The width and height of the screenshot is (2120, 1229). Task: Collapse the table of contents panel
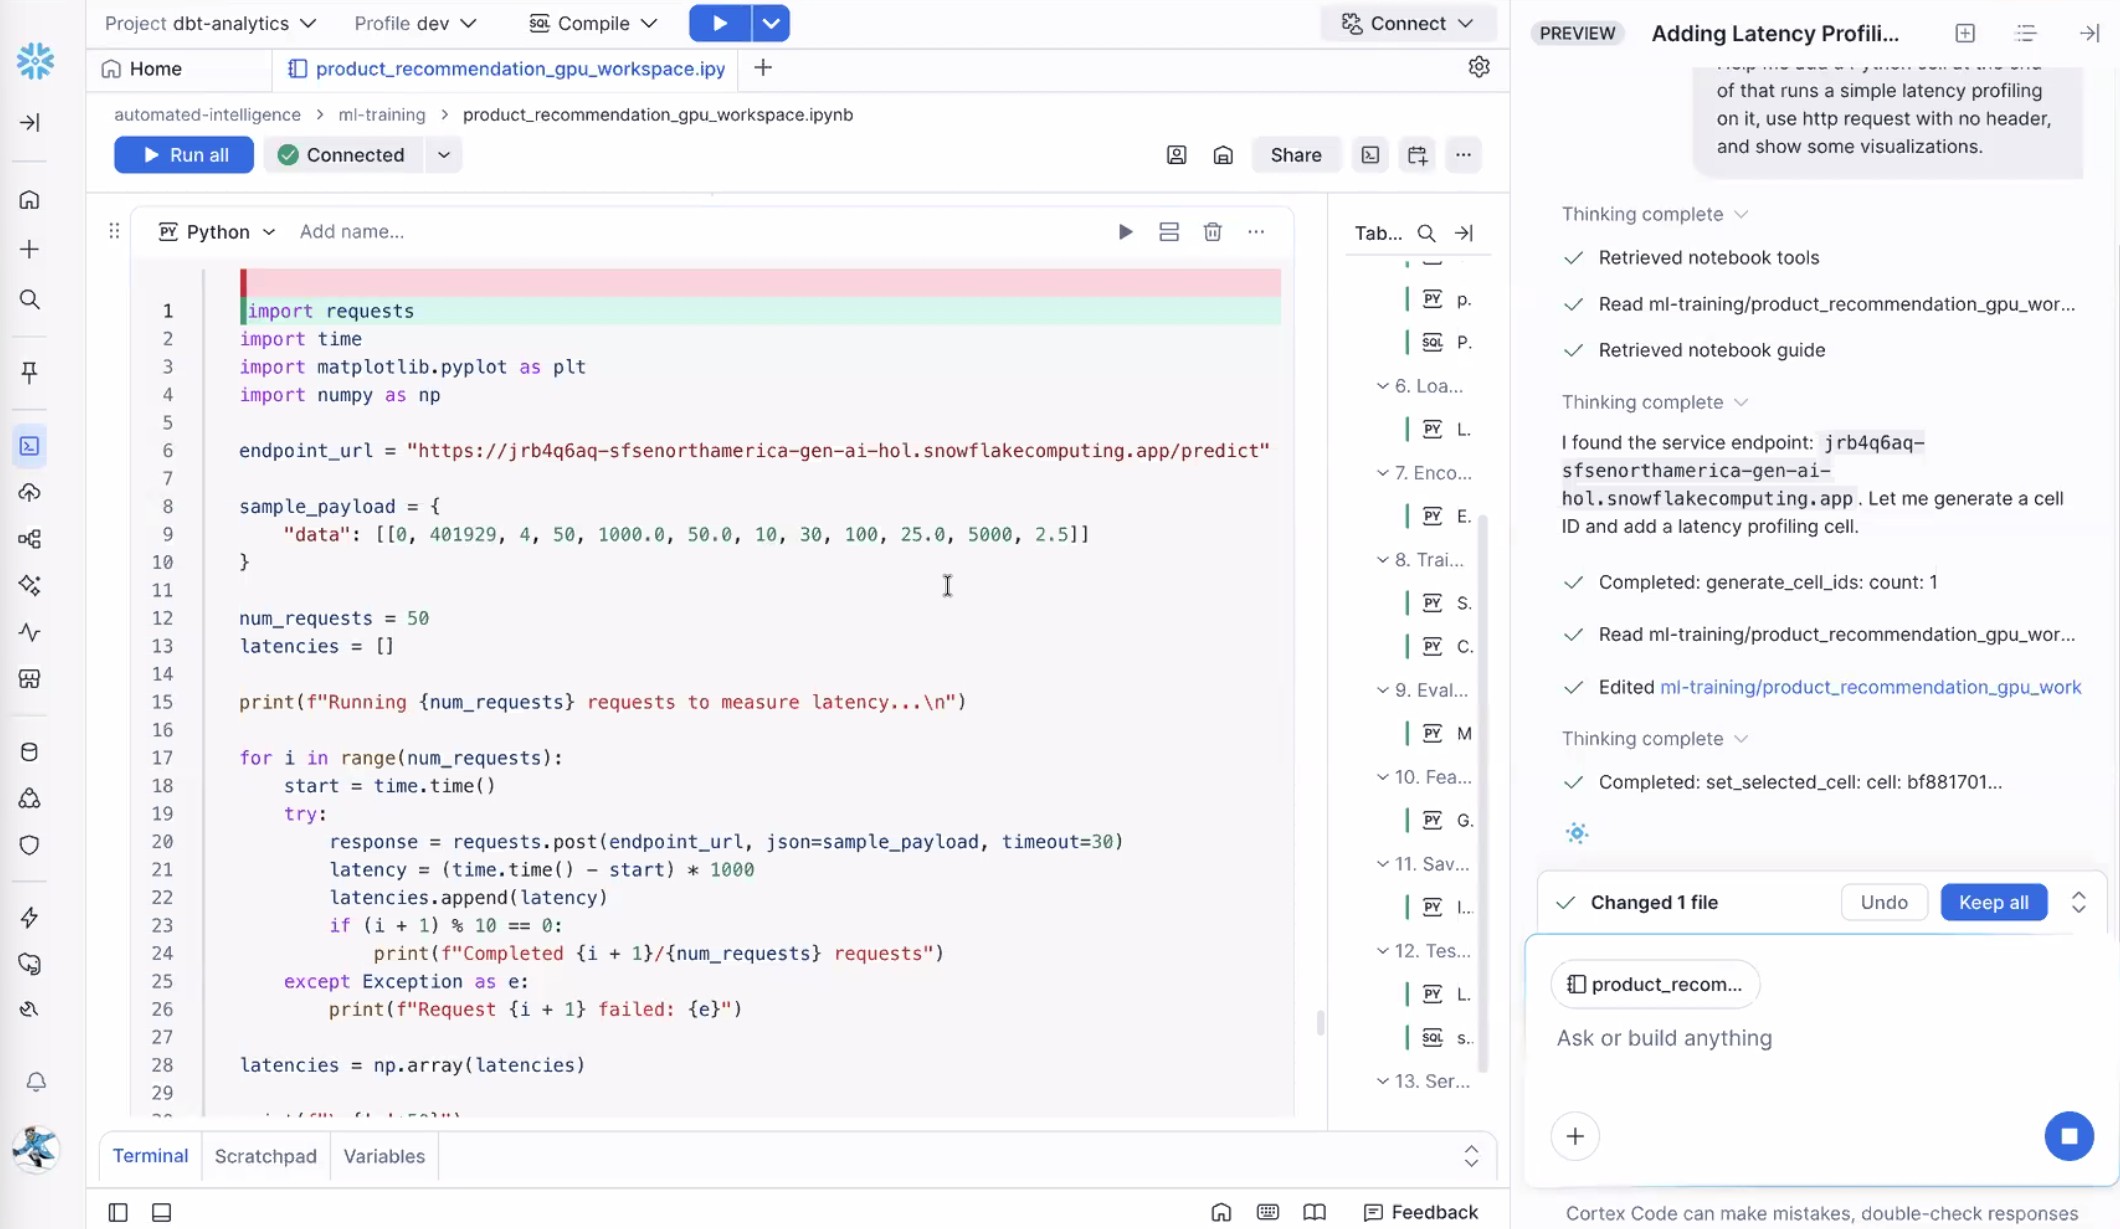tap(1464, 233)
